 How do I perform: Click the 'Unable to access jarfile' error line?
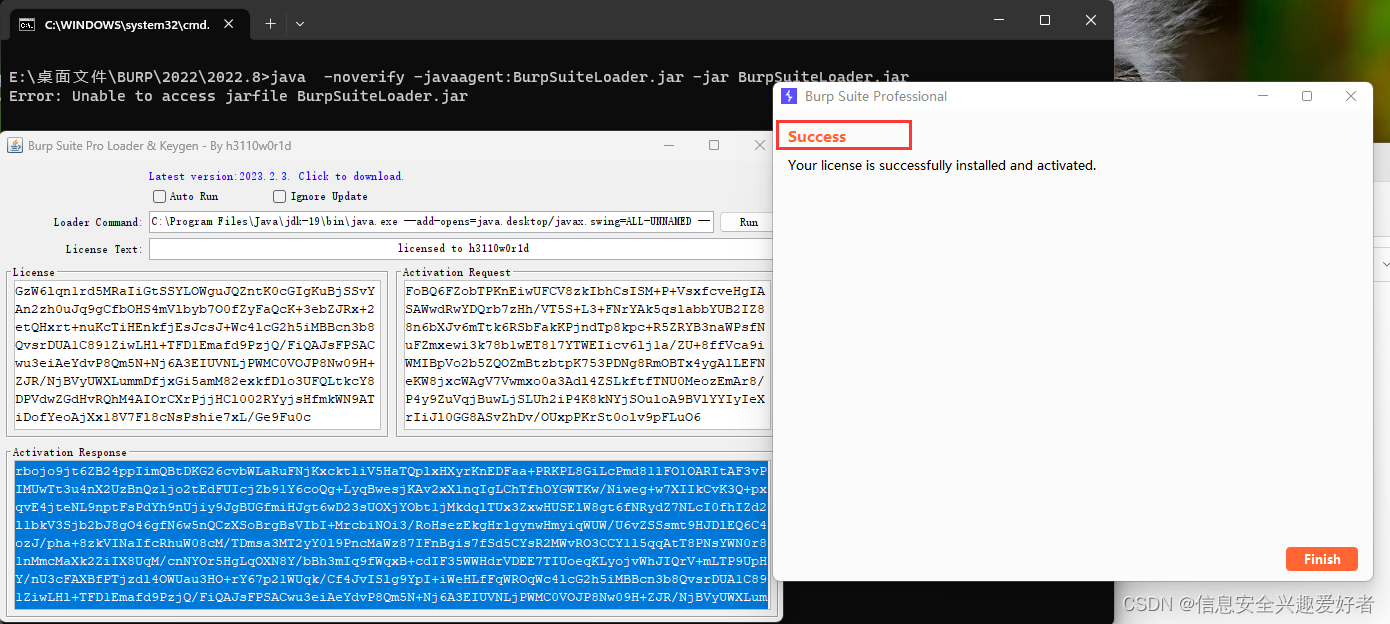pos(238,96)
